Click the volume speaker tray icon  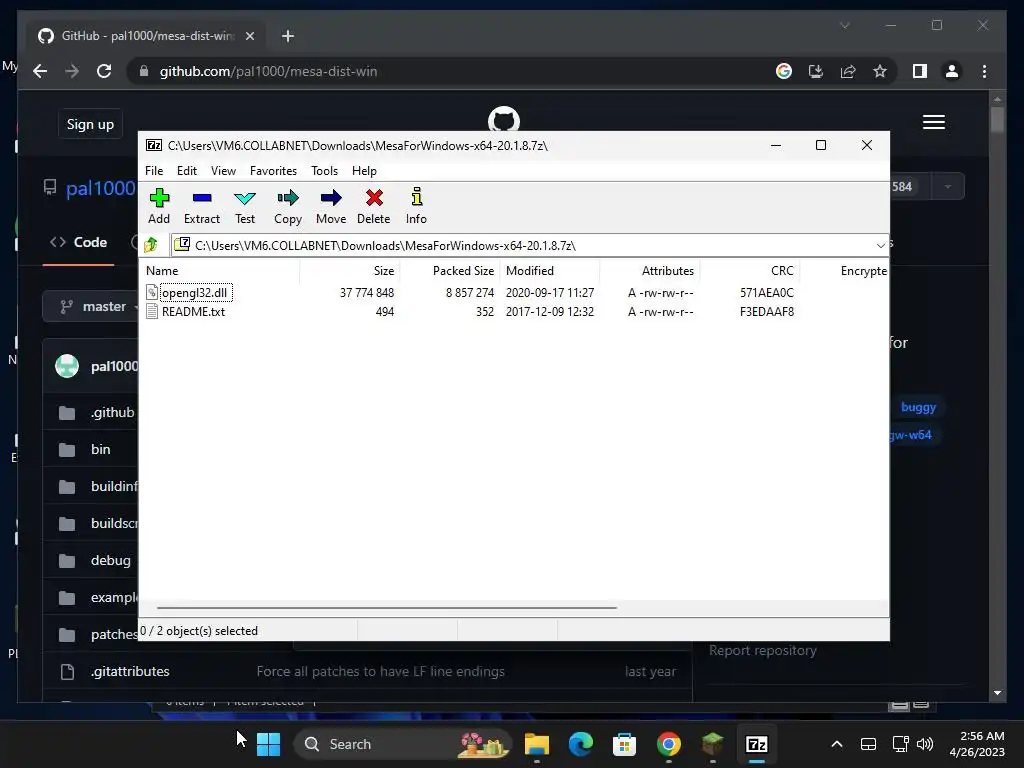click(x=925, y=744)
